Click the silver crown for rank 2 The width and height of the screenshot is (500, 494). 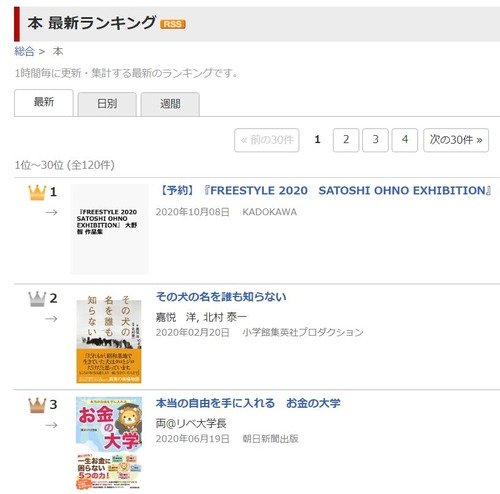point(37,299)
